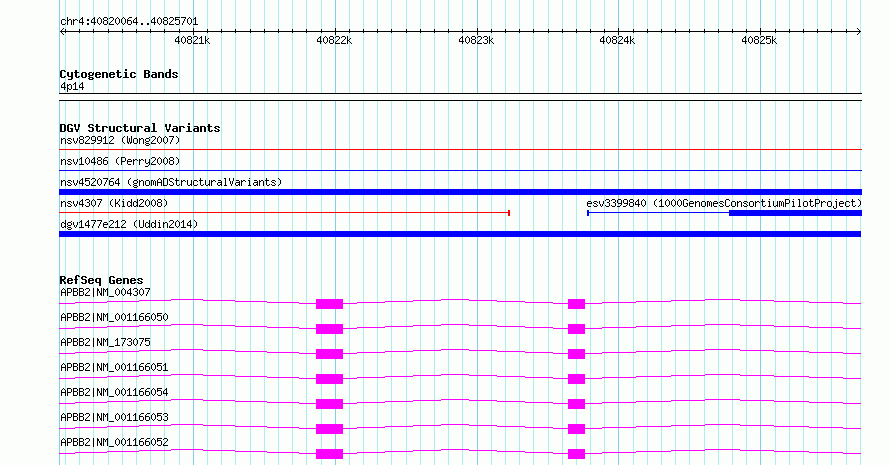Screen dimensions: 890x465
Task: Open esv3399840 (1000GenomesConsortiumPilotProject) label
Action: 724,203
